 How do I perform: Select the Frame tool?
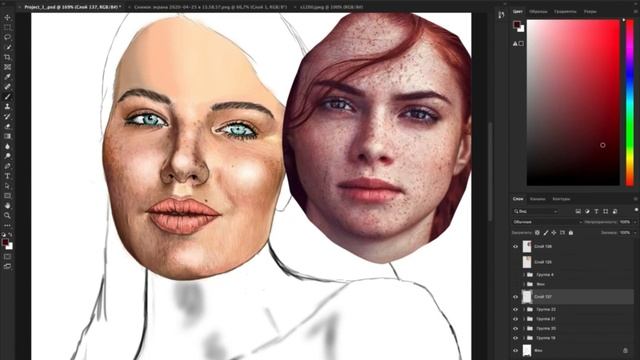point(7,67)
